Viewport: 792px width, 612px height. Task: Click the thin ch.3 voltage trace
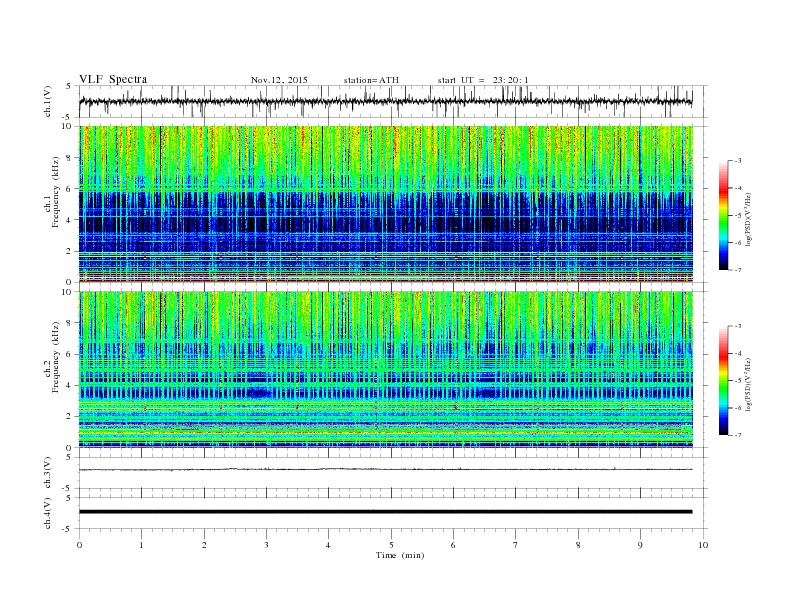385,470
